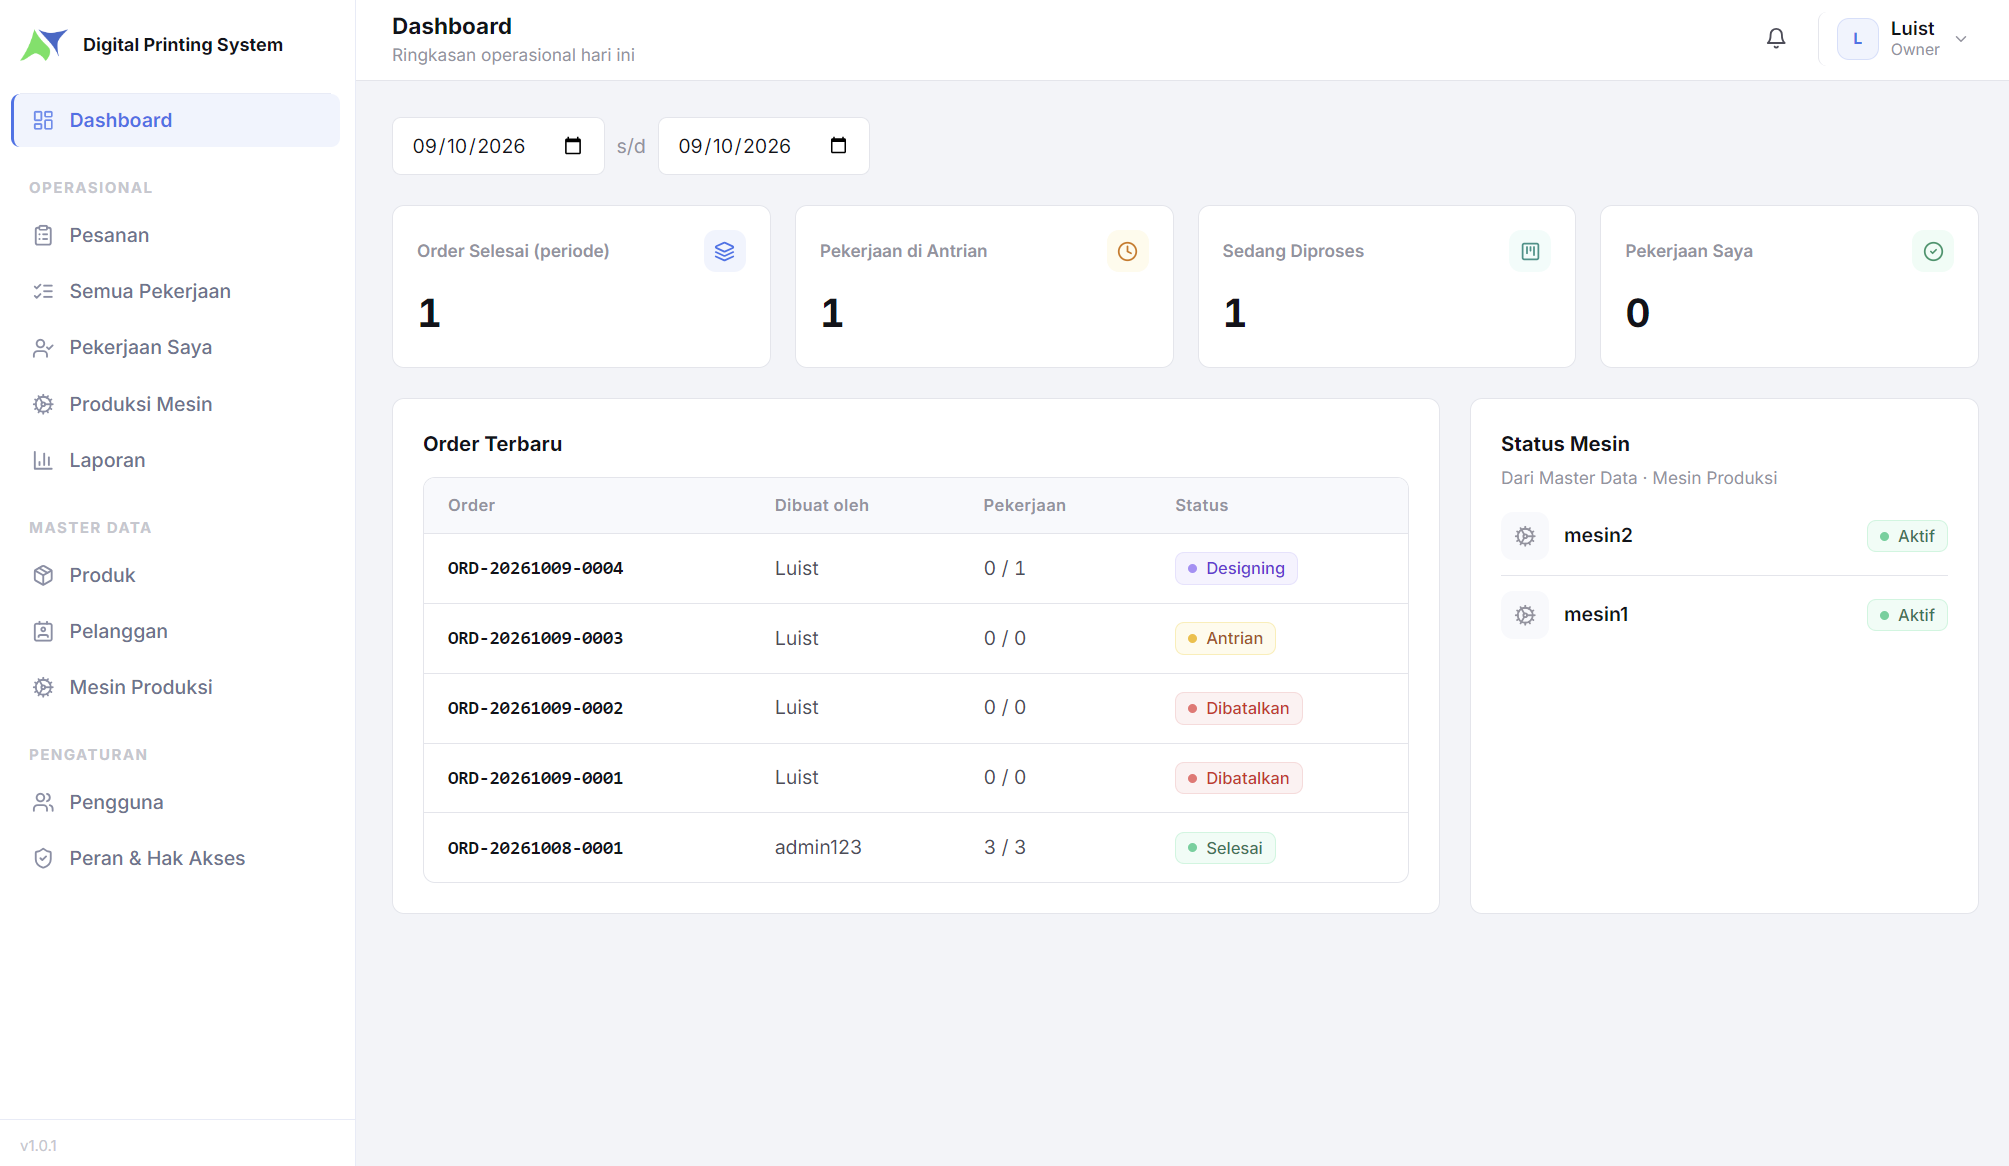The width and height of the screenshot is (2009, 1166).
Task: Click the Sedang Diproses card icon
Action: (1530, 251)
